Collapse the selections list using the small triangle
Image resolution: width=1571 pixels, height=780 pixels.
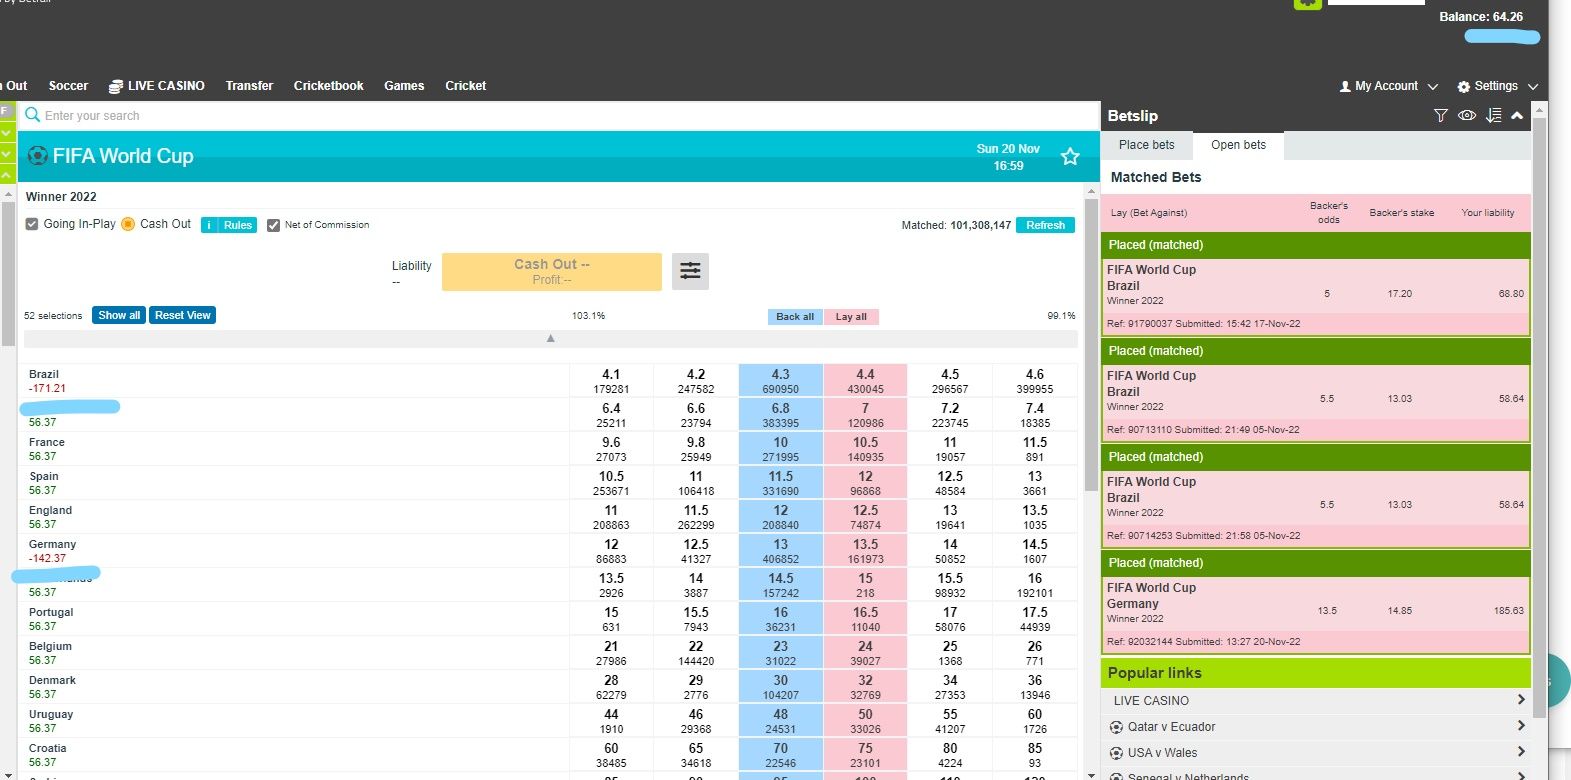550,338
